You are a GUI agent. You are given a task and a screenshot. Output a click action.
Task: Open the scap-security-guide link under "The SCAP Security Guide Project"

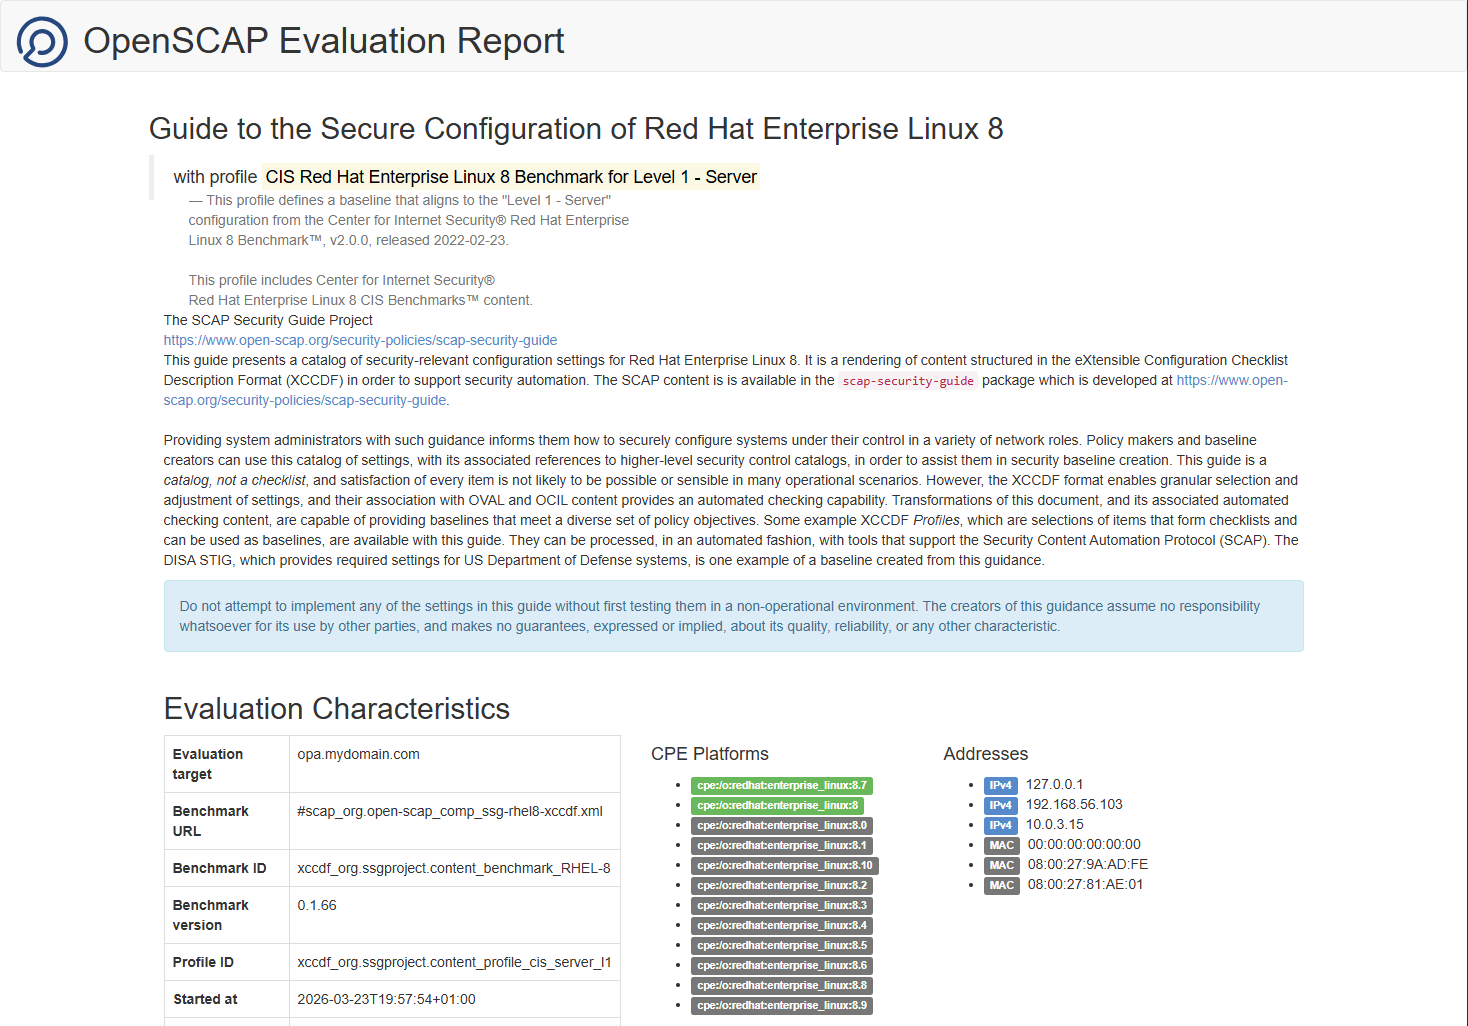coord(360,340)
